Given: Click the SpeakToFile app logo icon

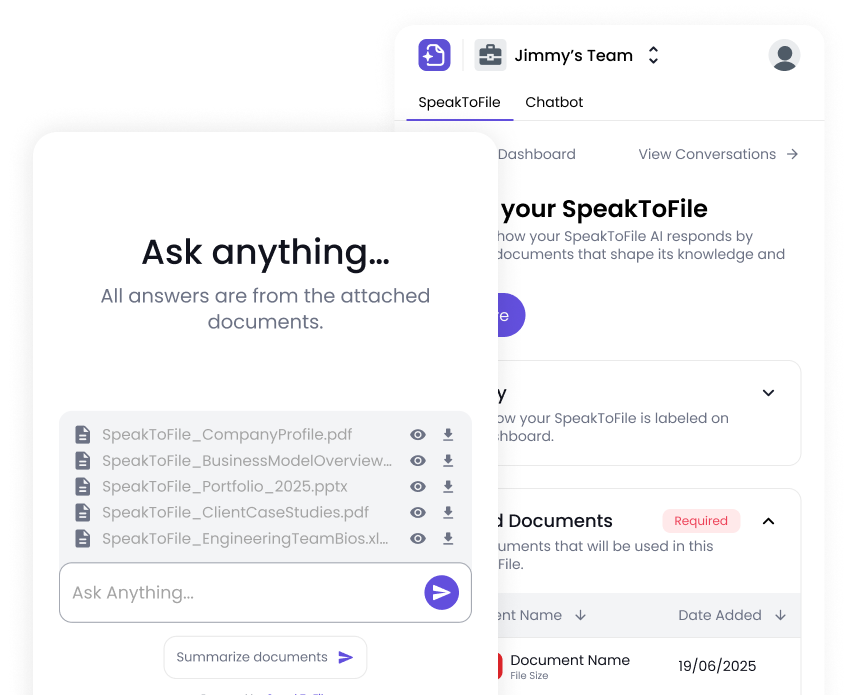Looking at the screenshot, I should coord(434,55).
